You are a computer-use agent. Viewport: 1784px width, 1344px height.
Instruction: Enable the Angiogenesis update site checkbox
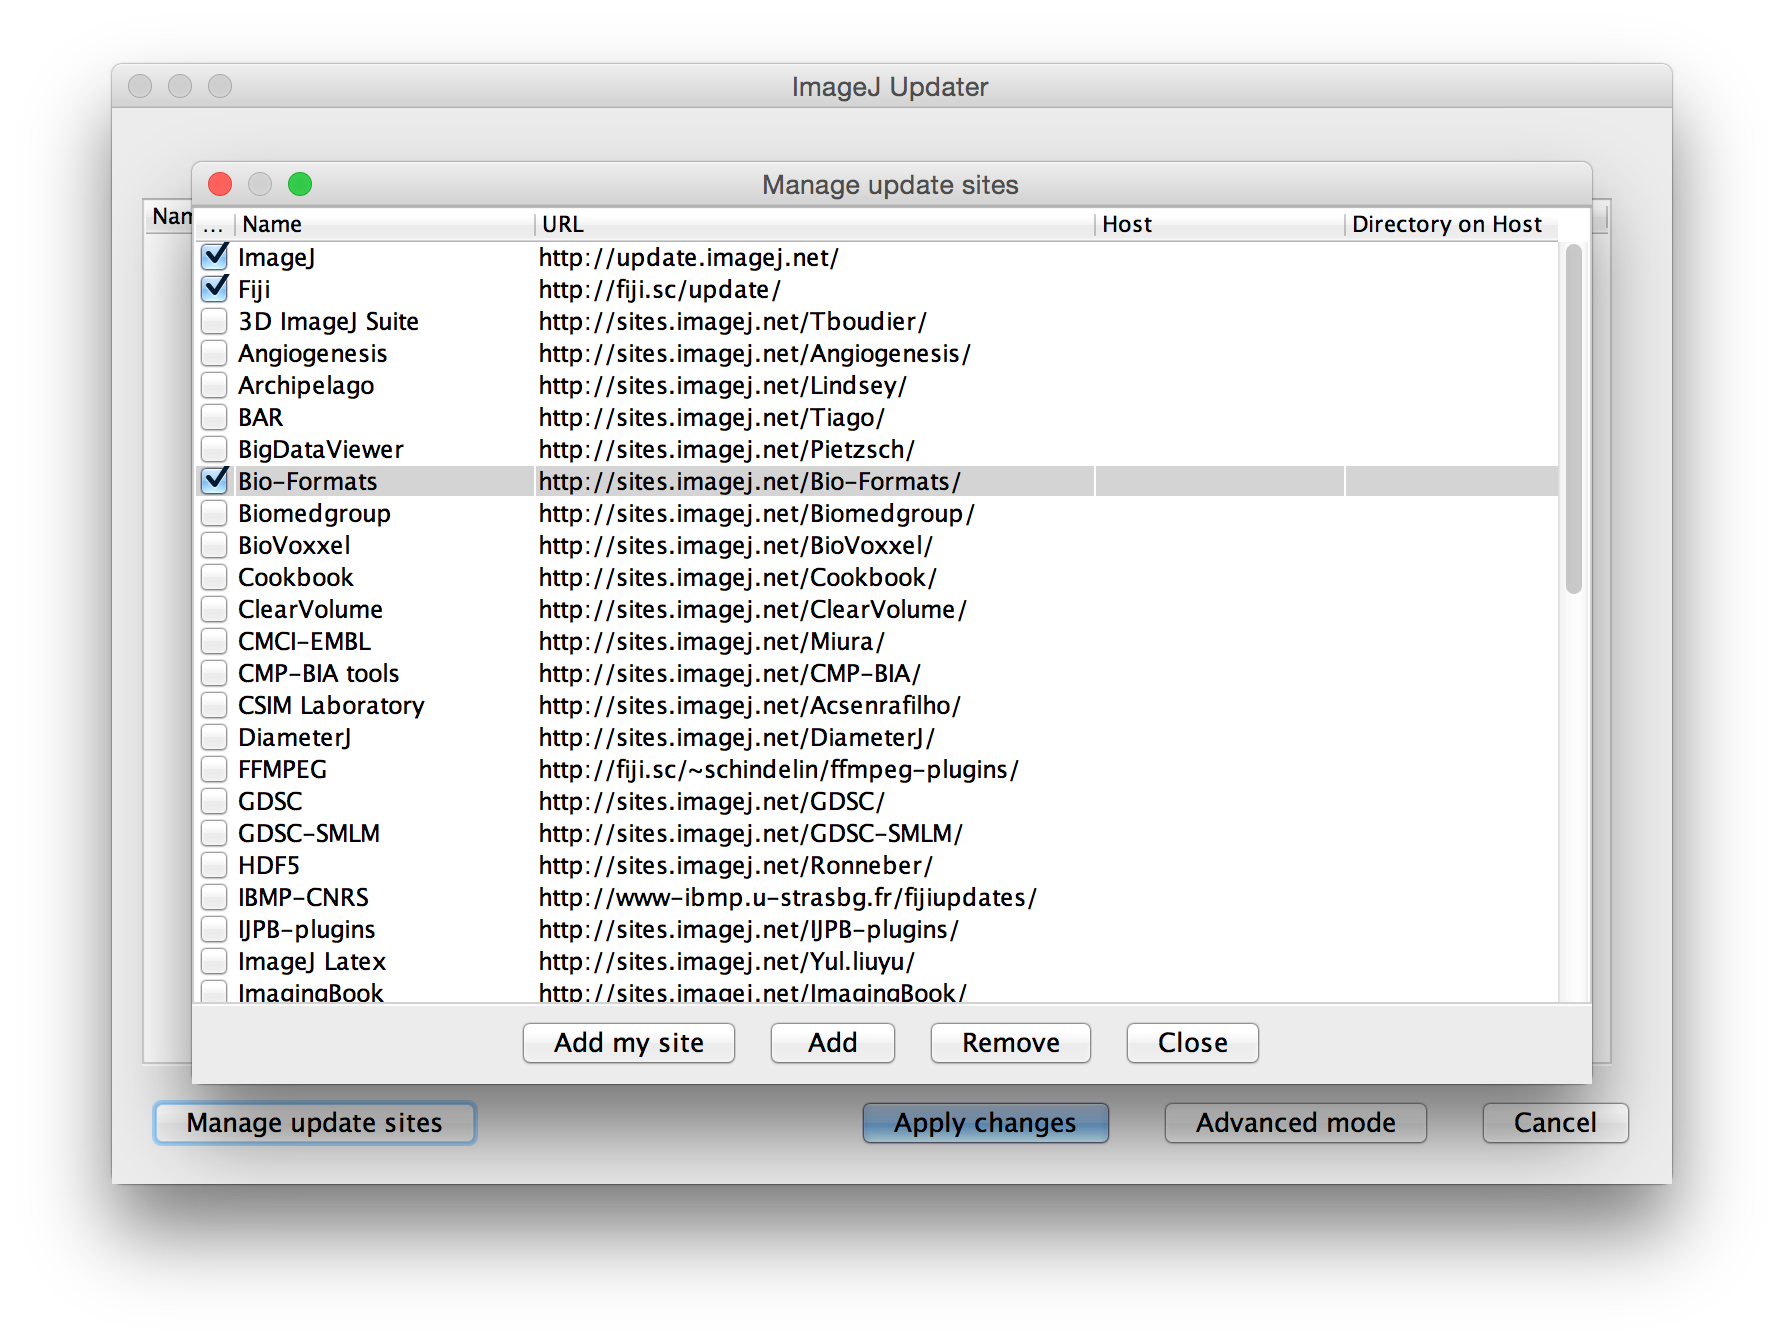(x=214, y=353)
